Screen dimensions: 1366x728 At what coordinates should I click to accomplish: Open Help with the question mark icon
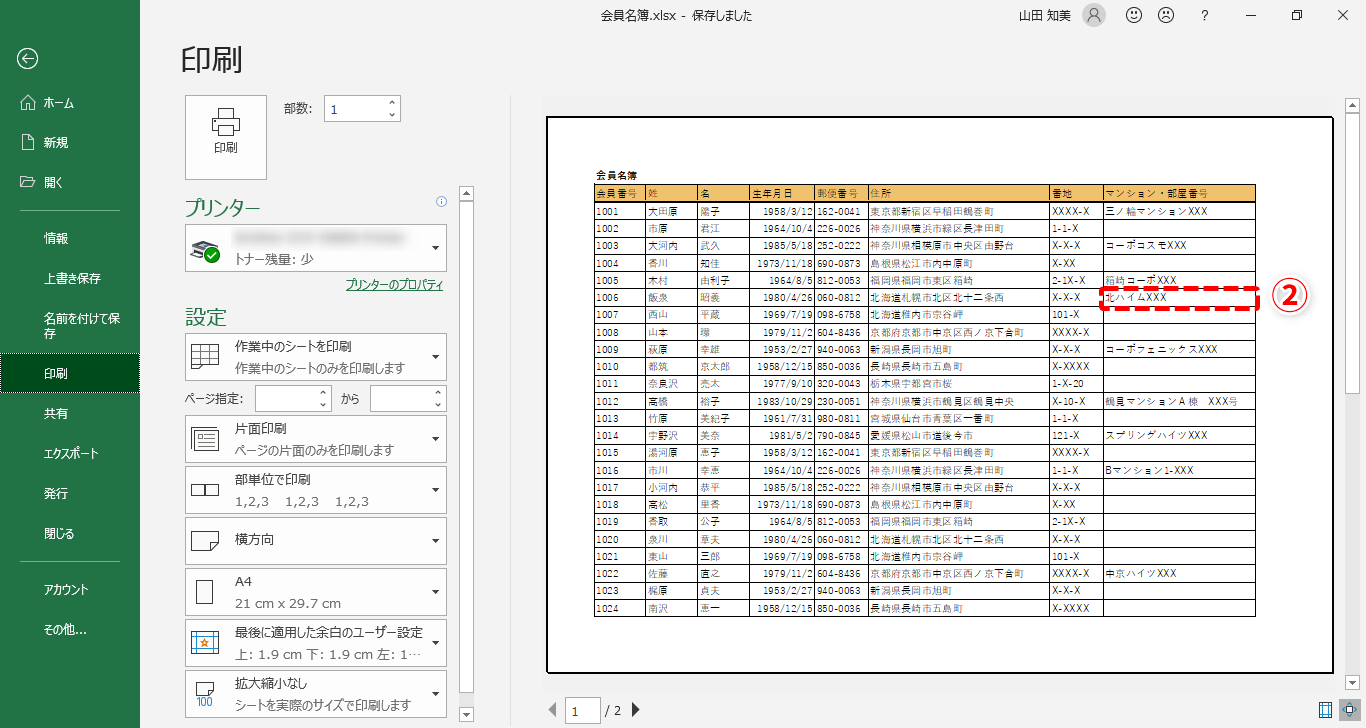tap(1205, 15)
